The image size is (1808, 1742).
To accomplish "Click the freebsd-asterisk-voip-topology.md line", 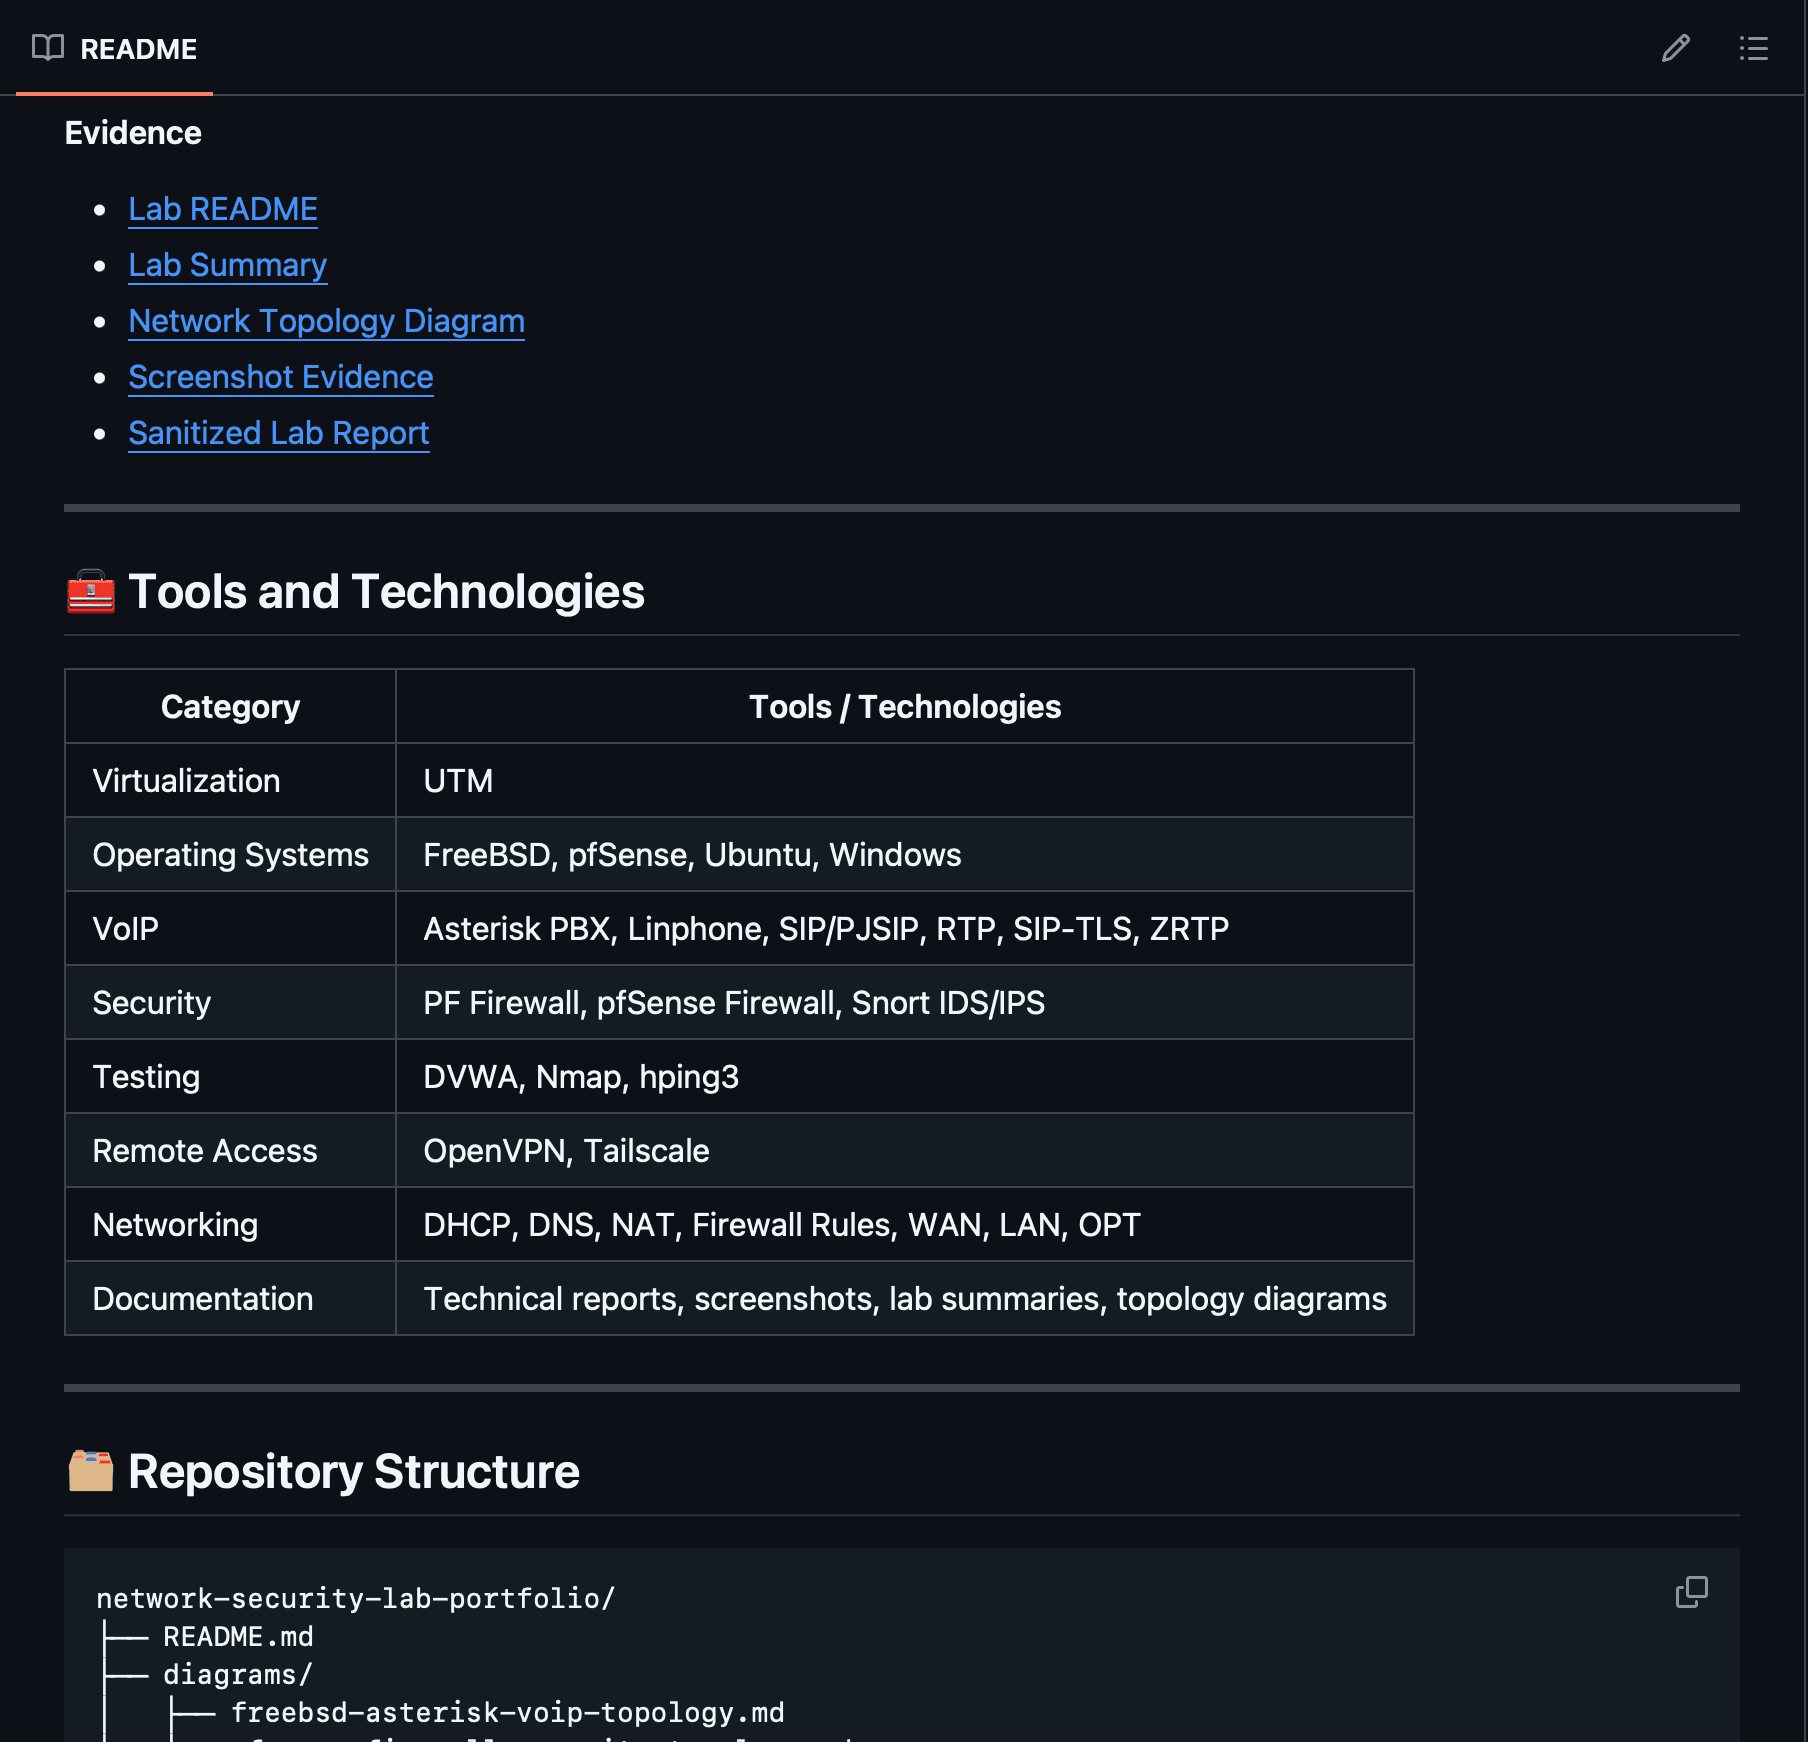I will (508, 1712).
